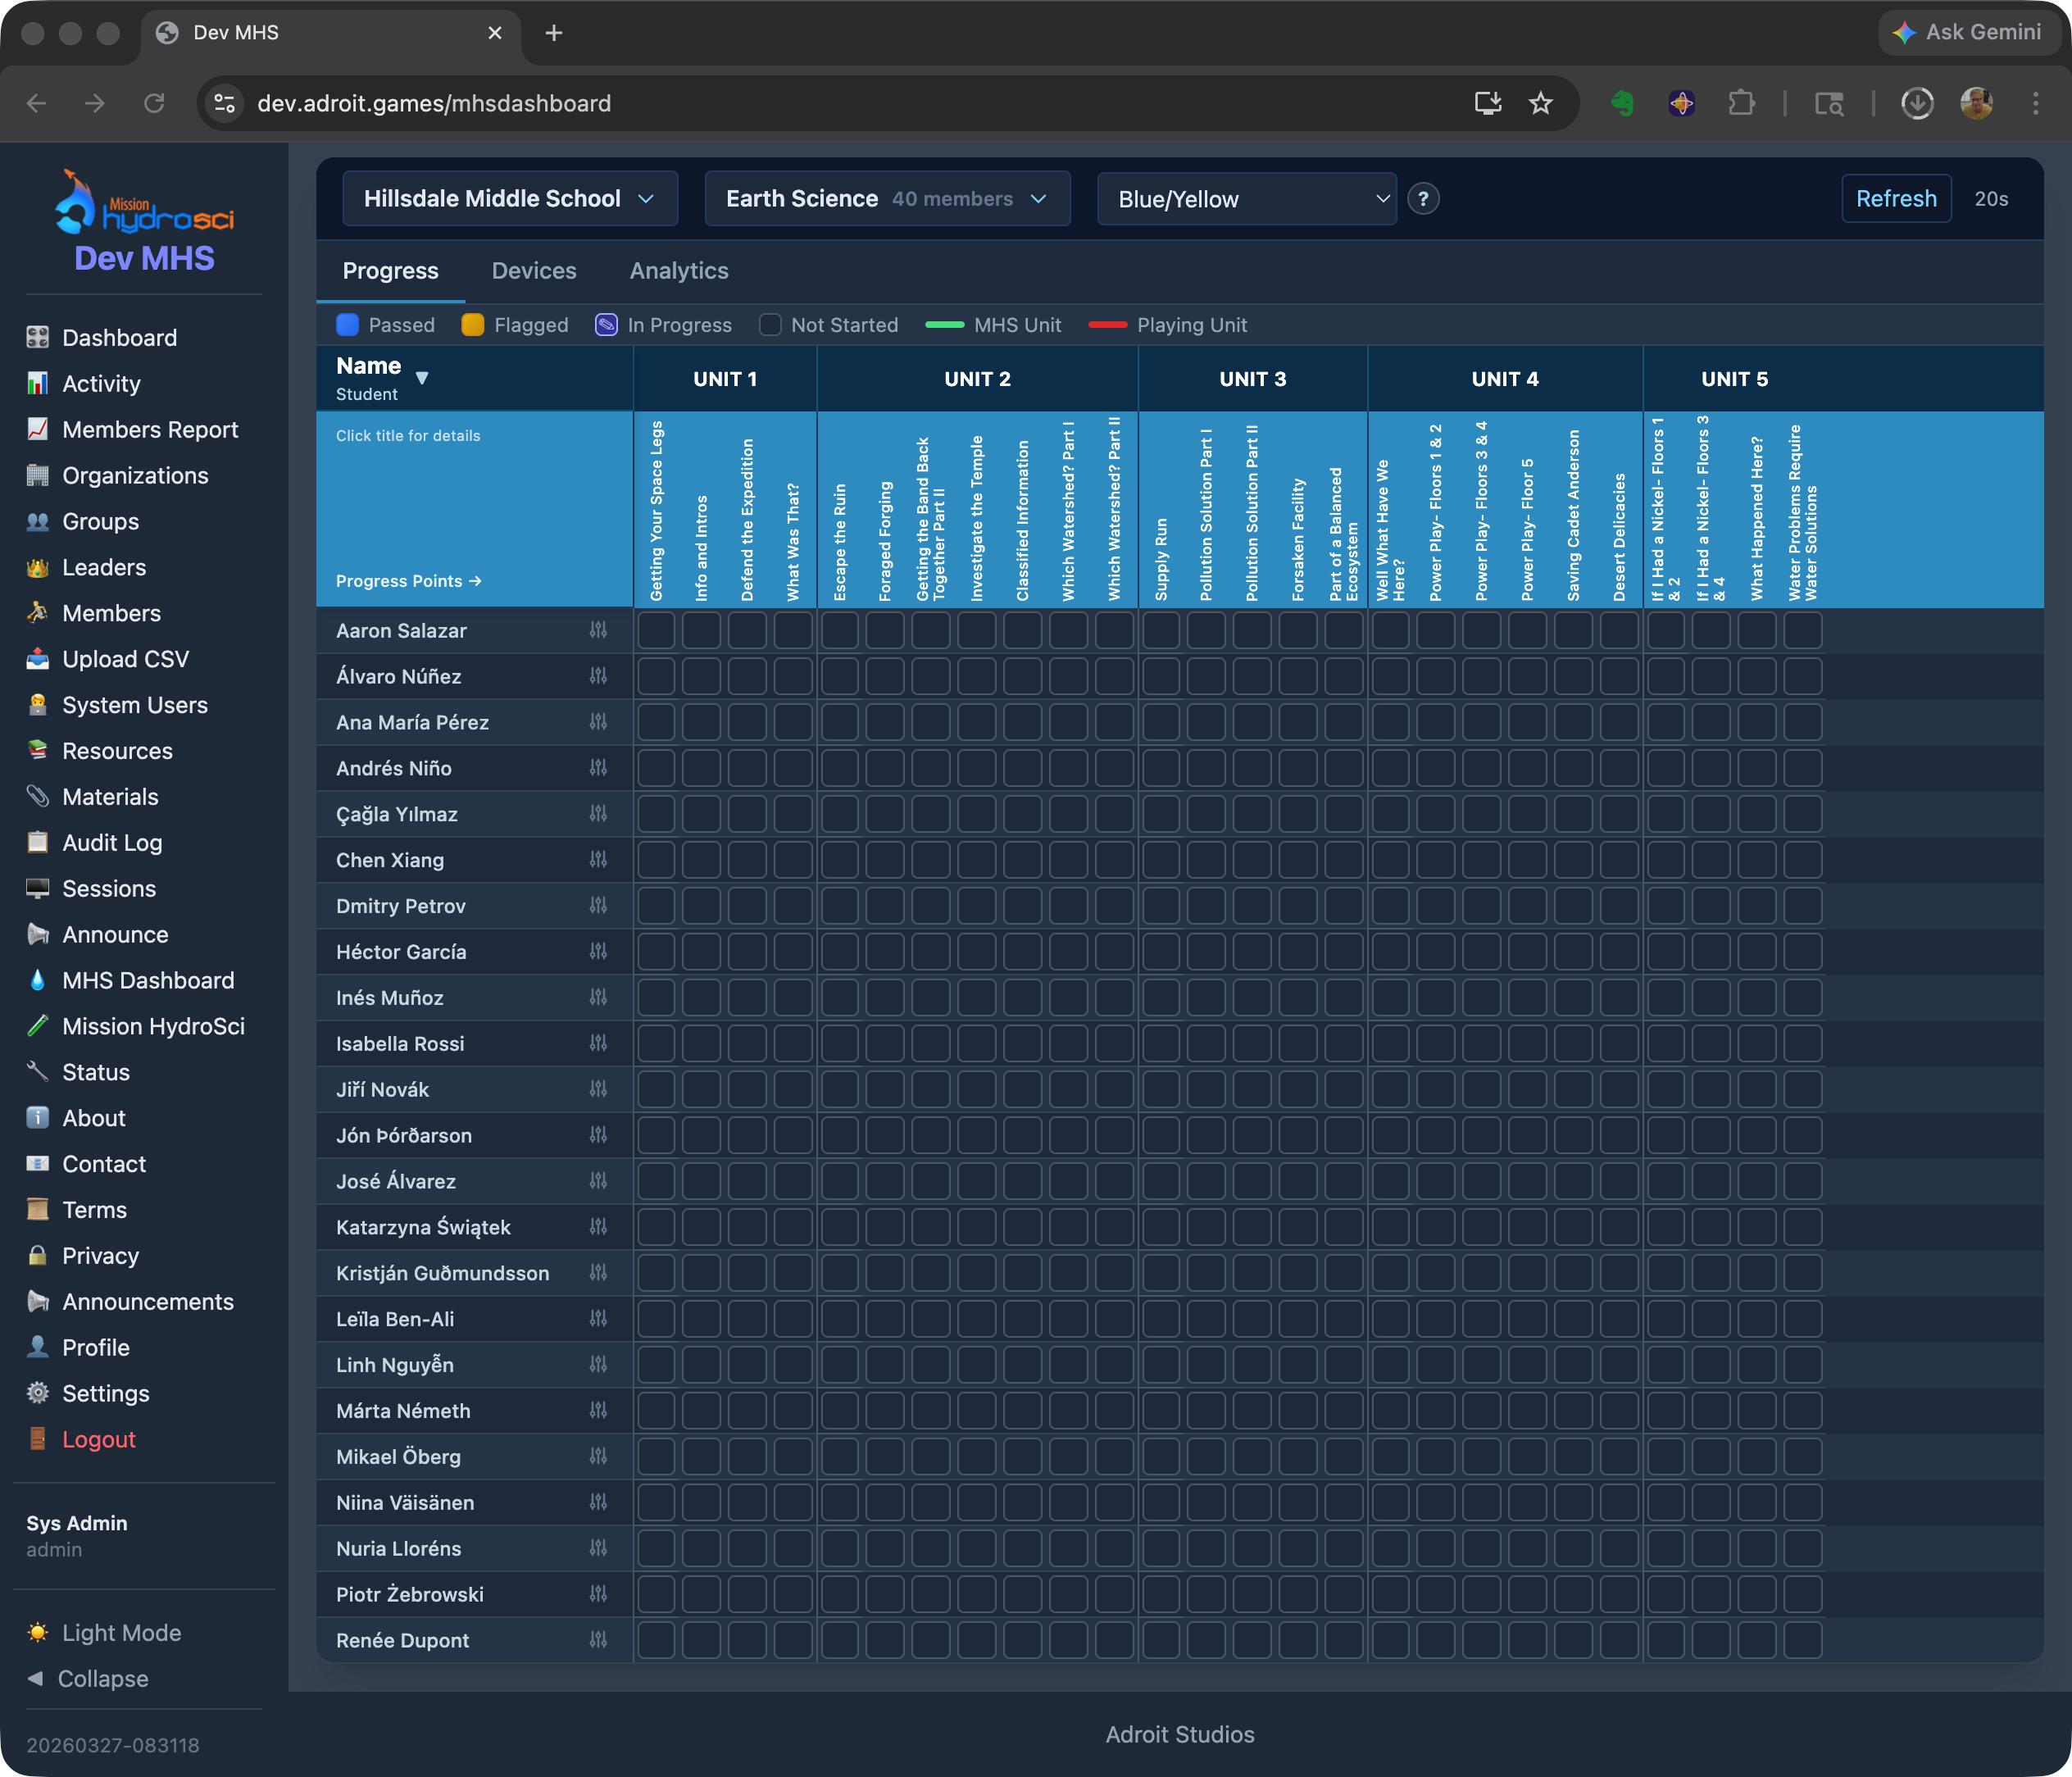Expand the Hillsdale Middle School dropdown
2072x1777 pixels.
coord(509,199)
